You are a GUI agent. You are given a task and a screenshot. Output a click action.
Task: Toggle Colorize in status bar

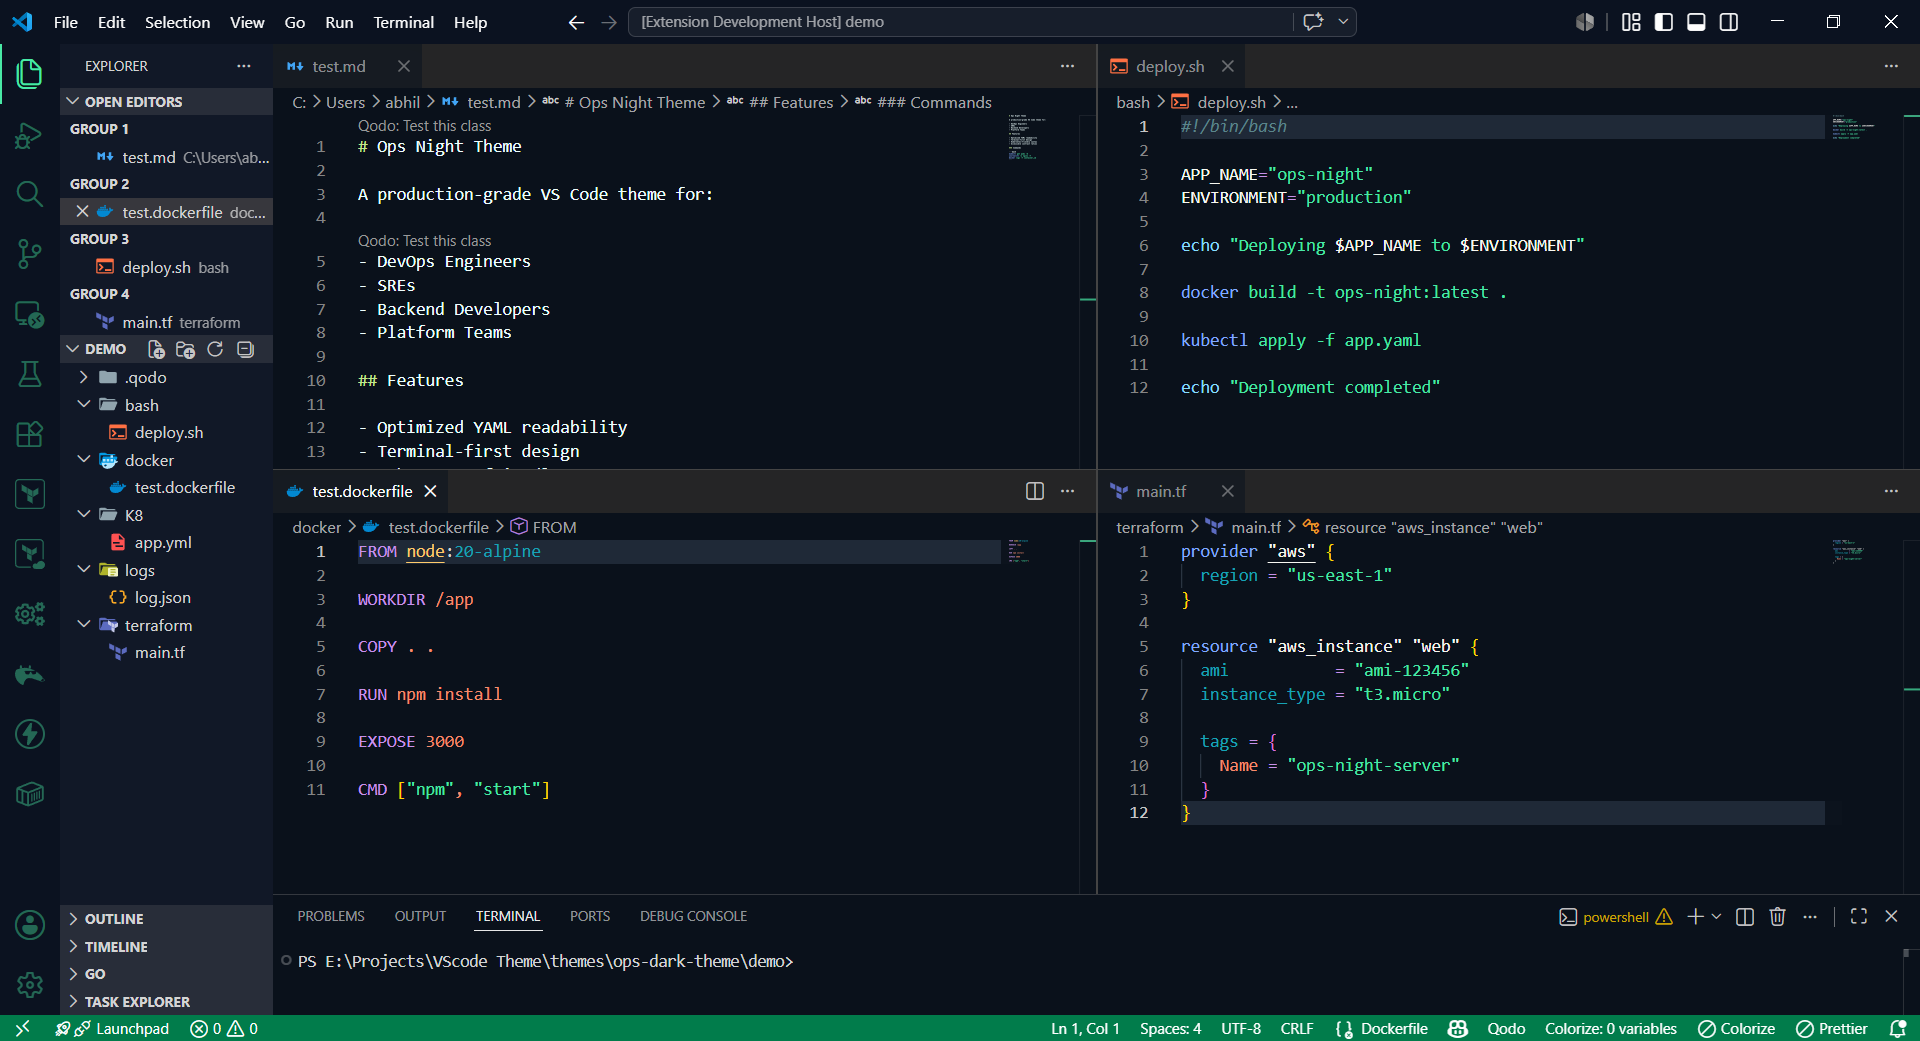point(1736,1028)
